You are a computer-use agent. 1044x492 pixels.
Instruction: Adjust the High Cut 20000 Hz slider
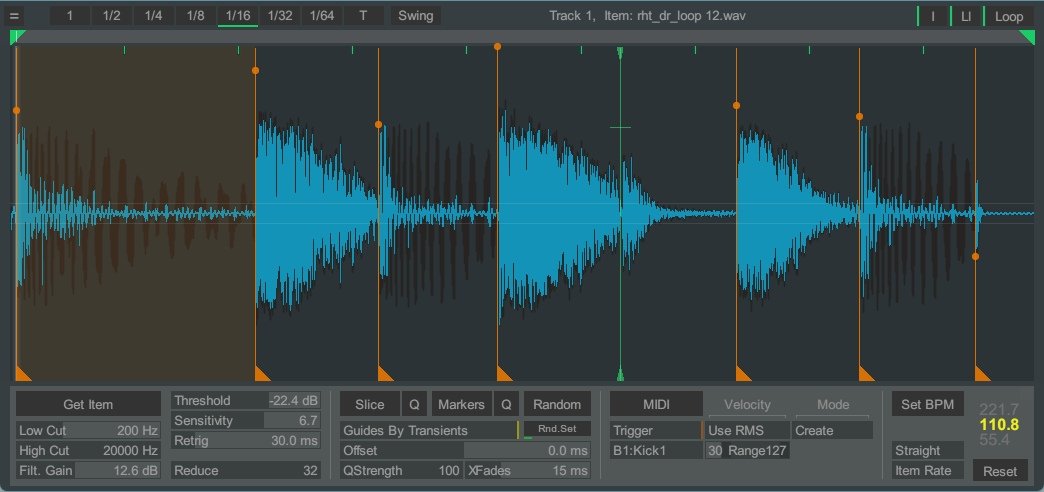[x=88, y=451]
